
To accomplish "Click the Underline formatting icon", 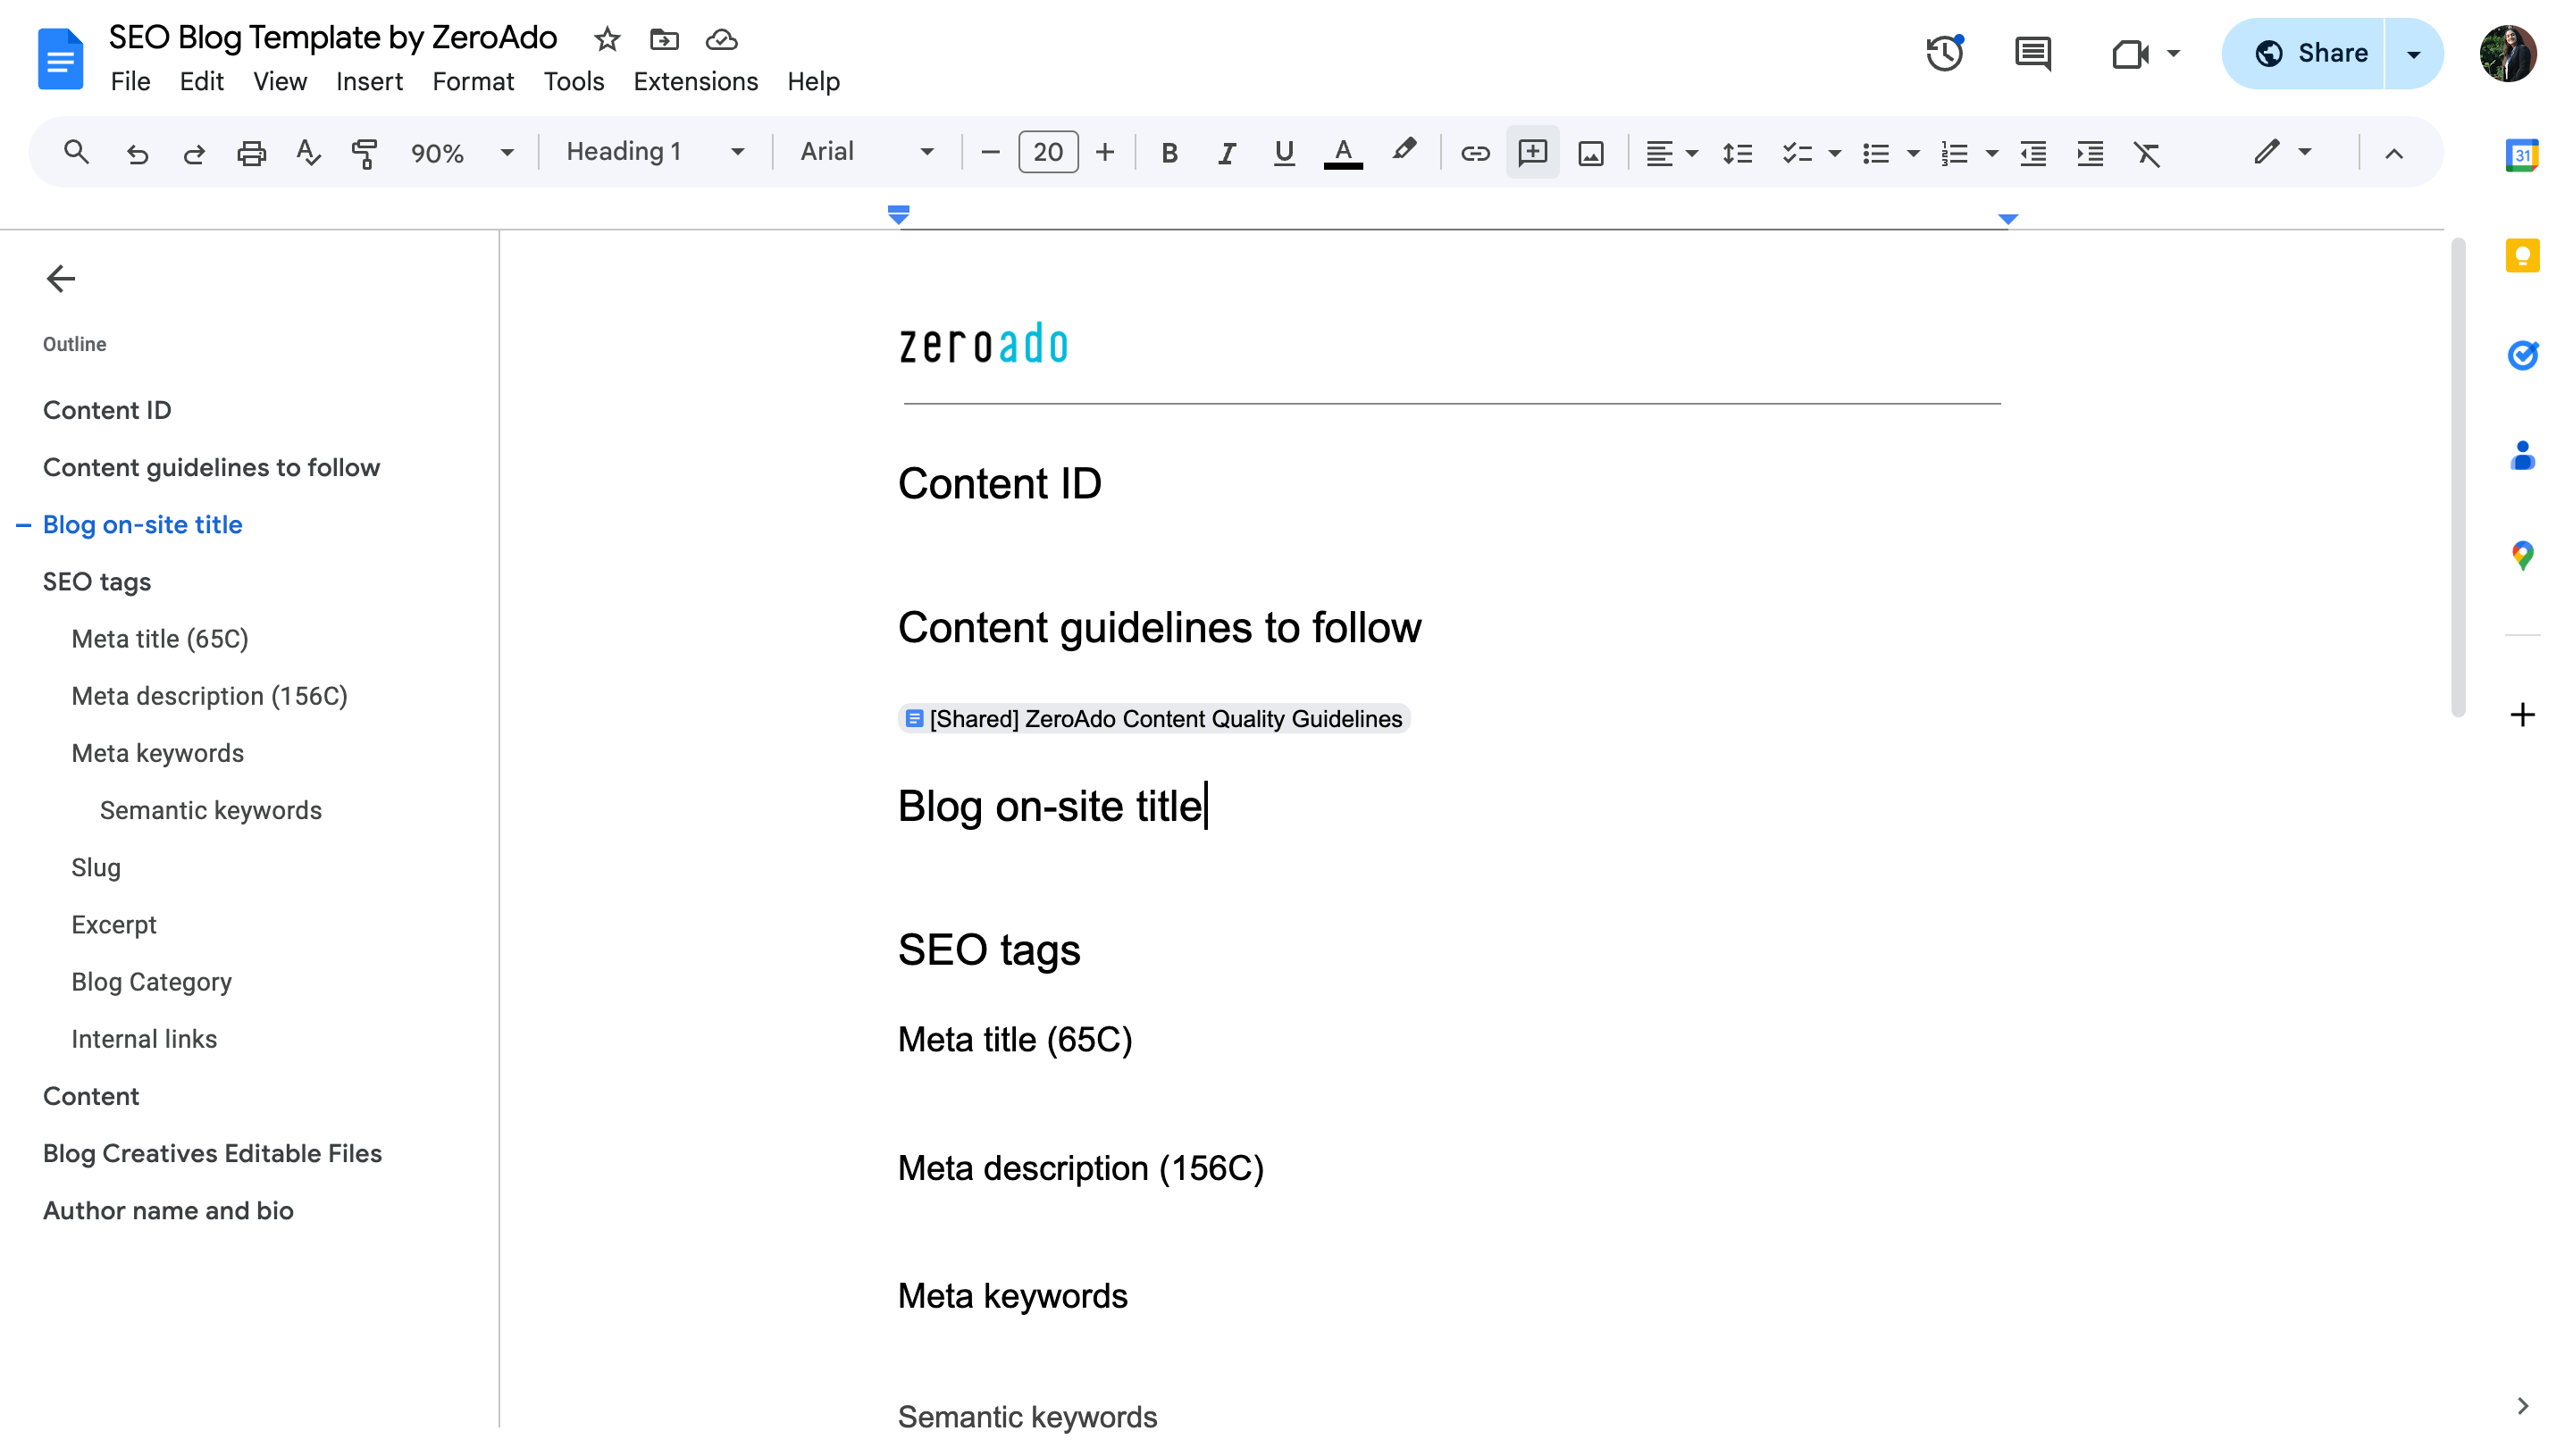I will pos(1285,154).
